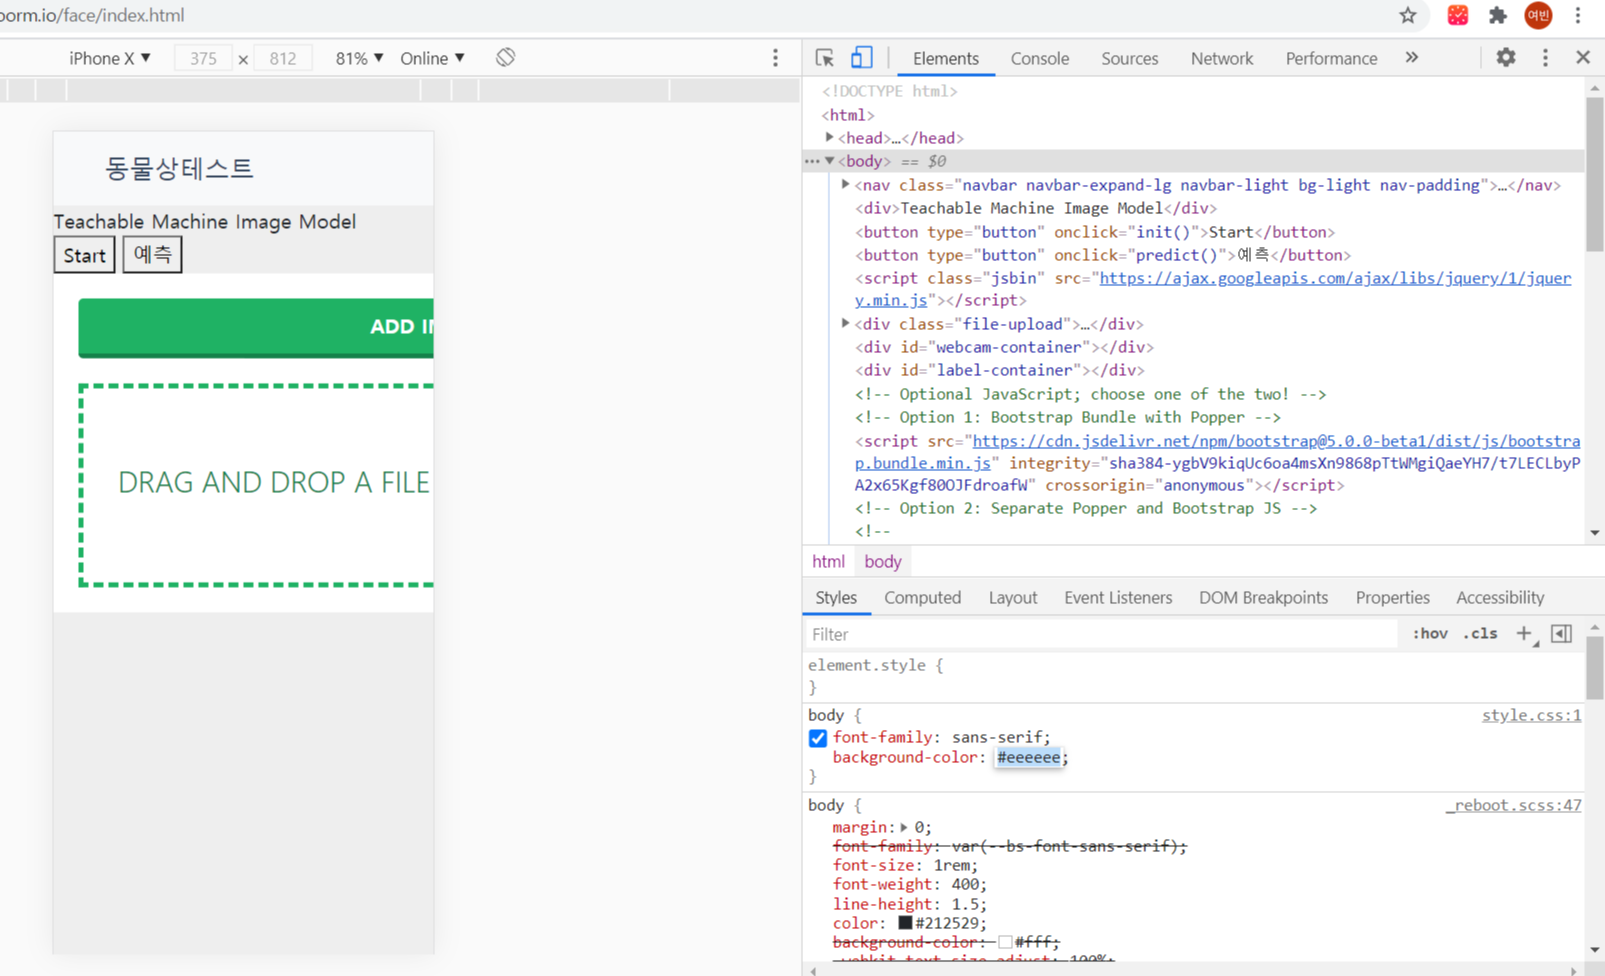Expand the head element node

[x=829, y=138]
